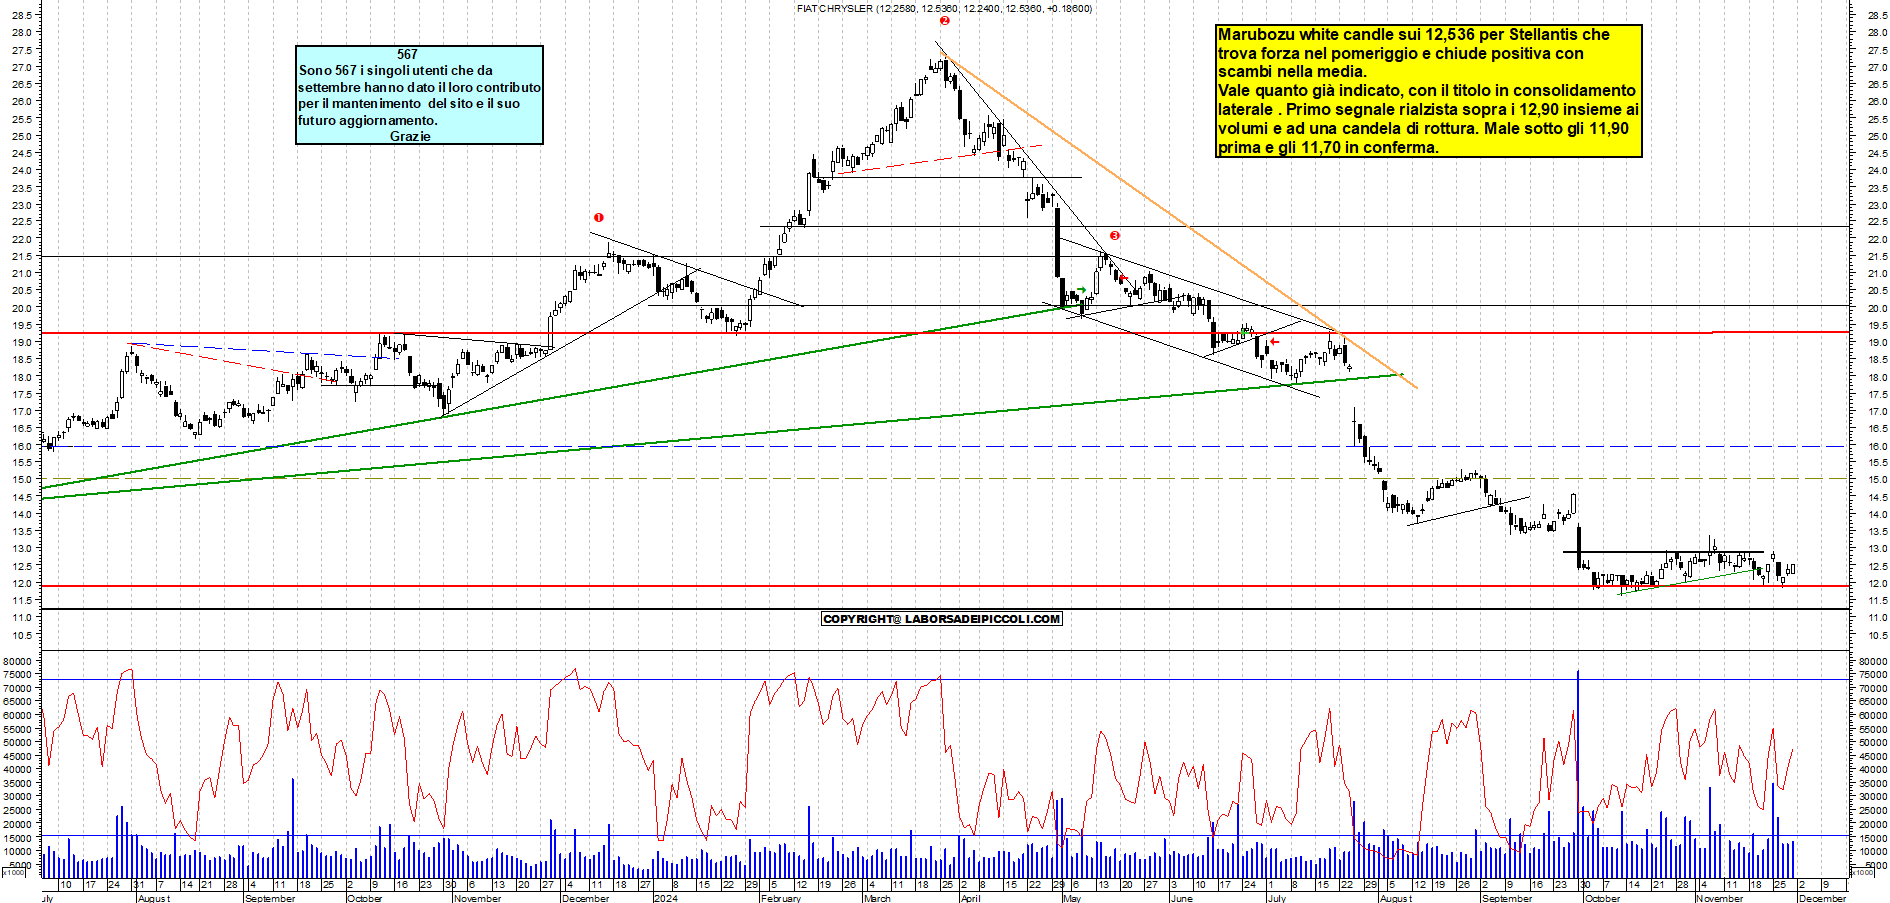Click the 80000 label on right volume axis
1890x903 pixels.
[1873, 661]
